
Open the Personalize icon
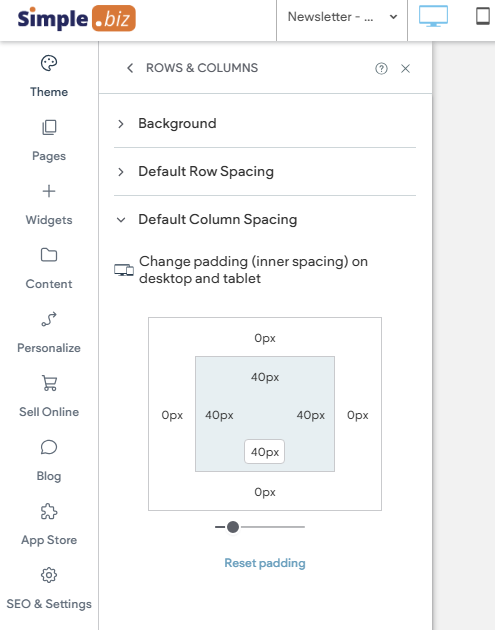point(49,319)
